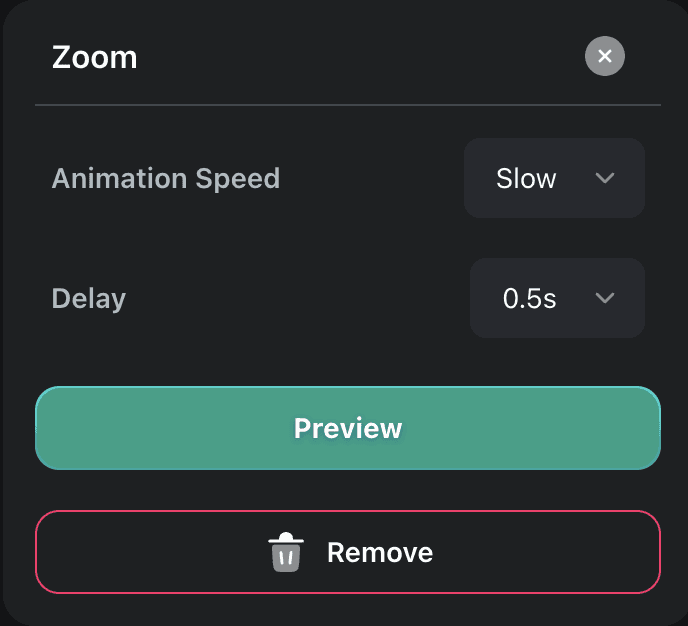This screenshot has width=688, height=626.
Task: Play the zoom animation preview
Action: [348, 428]
